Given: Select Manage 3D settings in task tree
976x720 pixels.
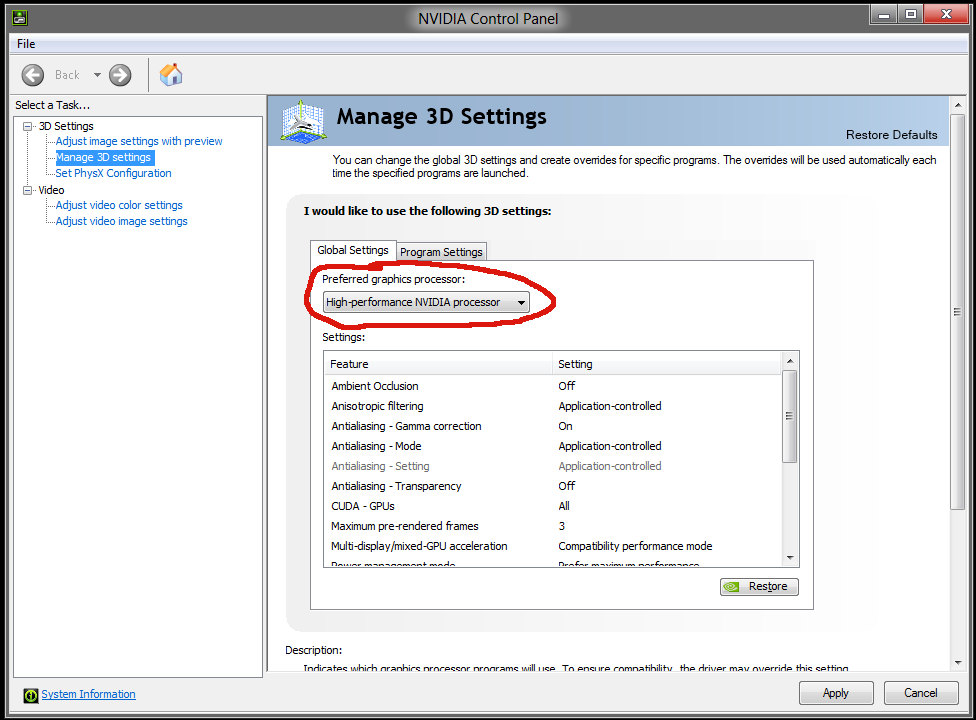Looking at the screenshot, I should tap(105, 157).
